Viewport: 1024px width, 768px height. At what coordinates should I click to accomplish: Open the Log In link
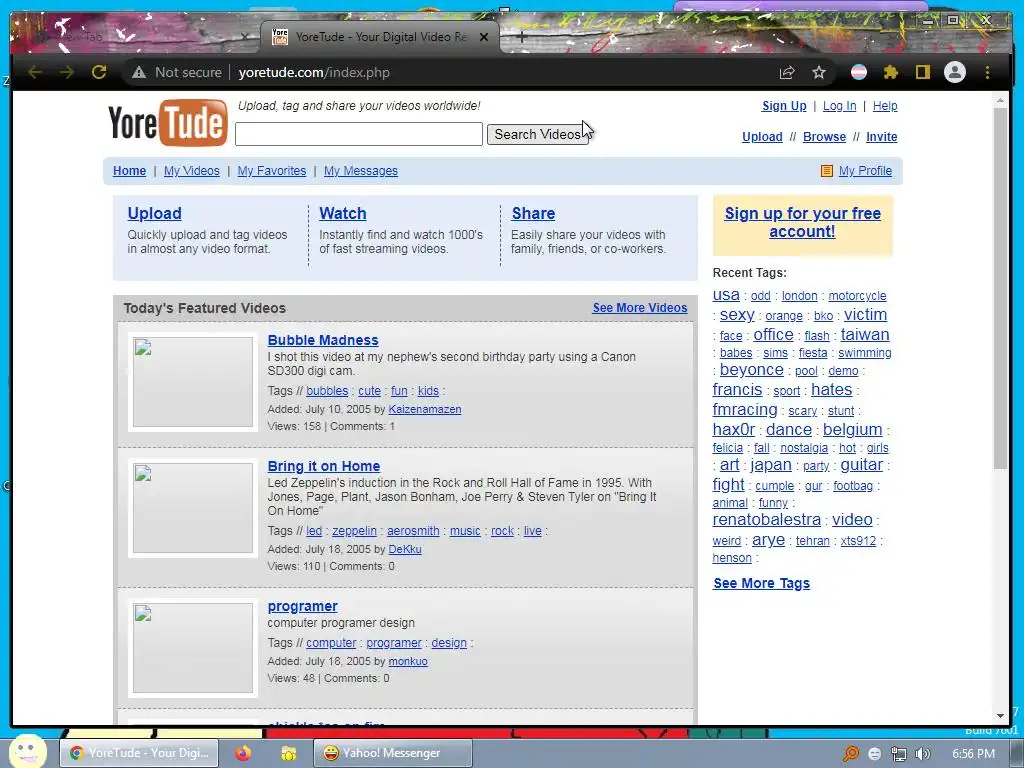839,106
